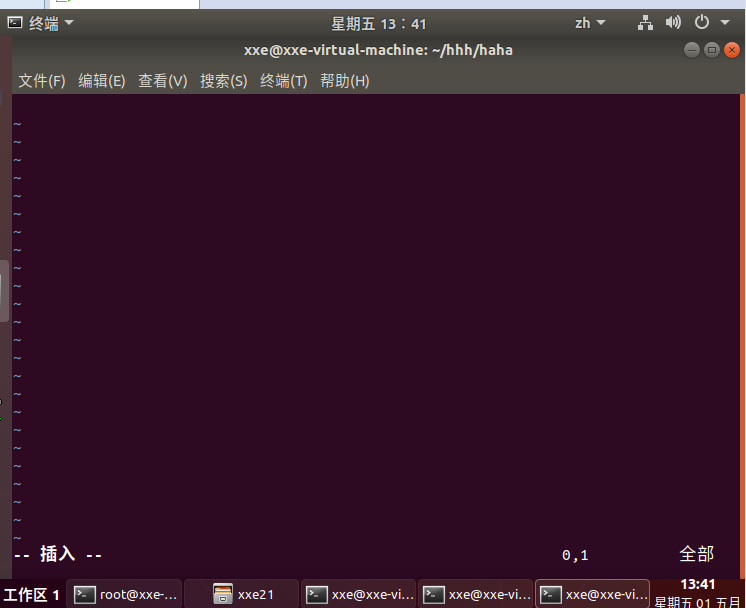The width and height of the screenshot is (746, 608).
Task: Click the volume speaker icon
Action: [673, 22]
